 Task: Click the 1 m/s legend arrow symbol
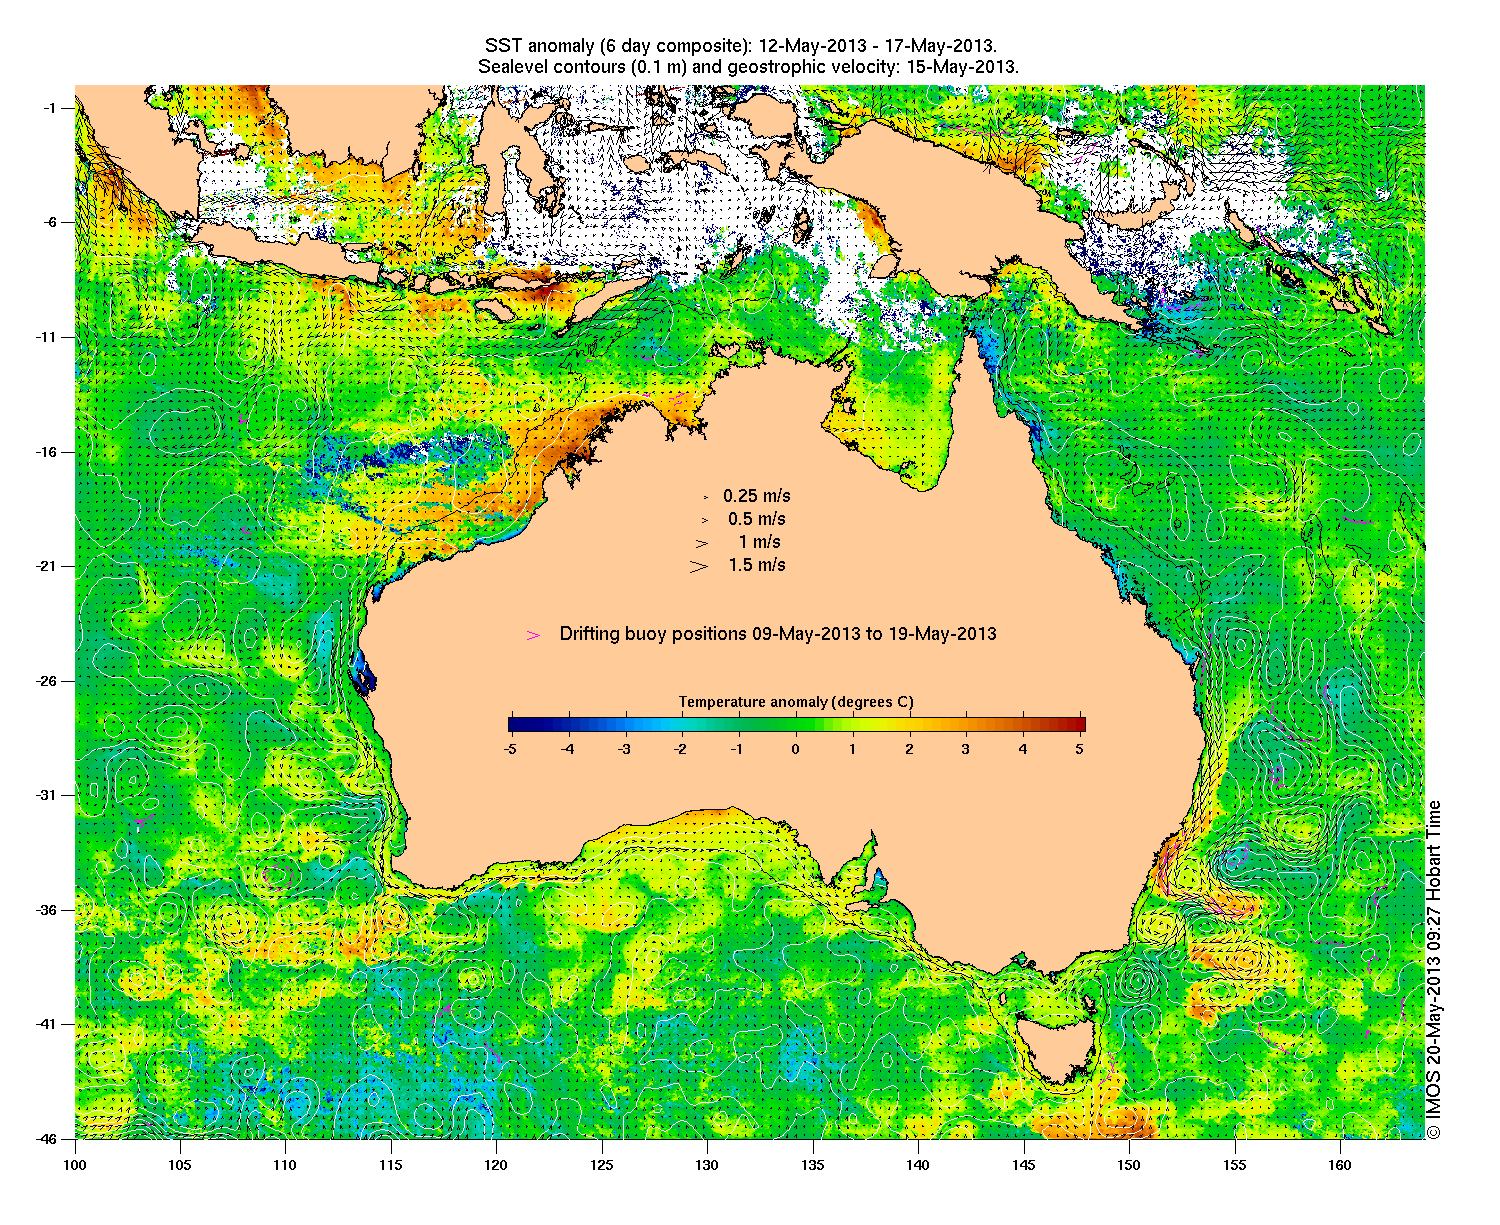pyautogui.click(x=702, y=543)
